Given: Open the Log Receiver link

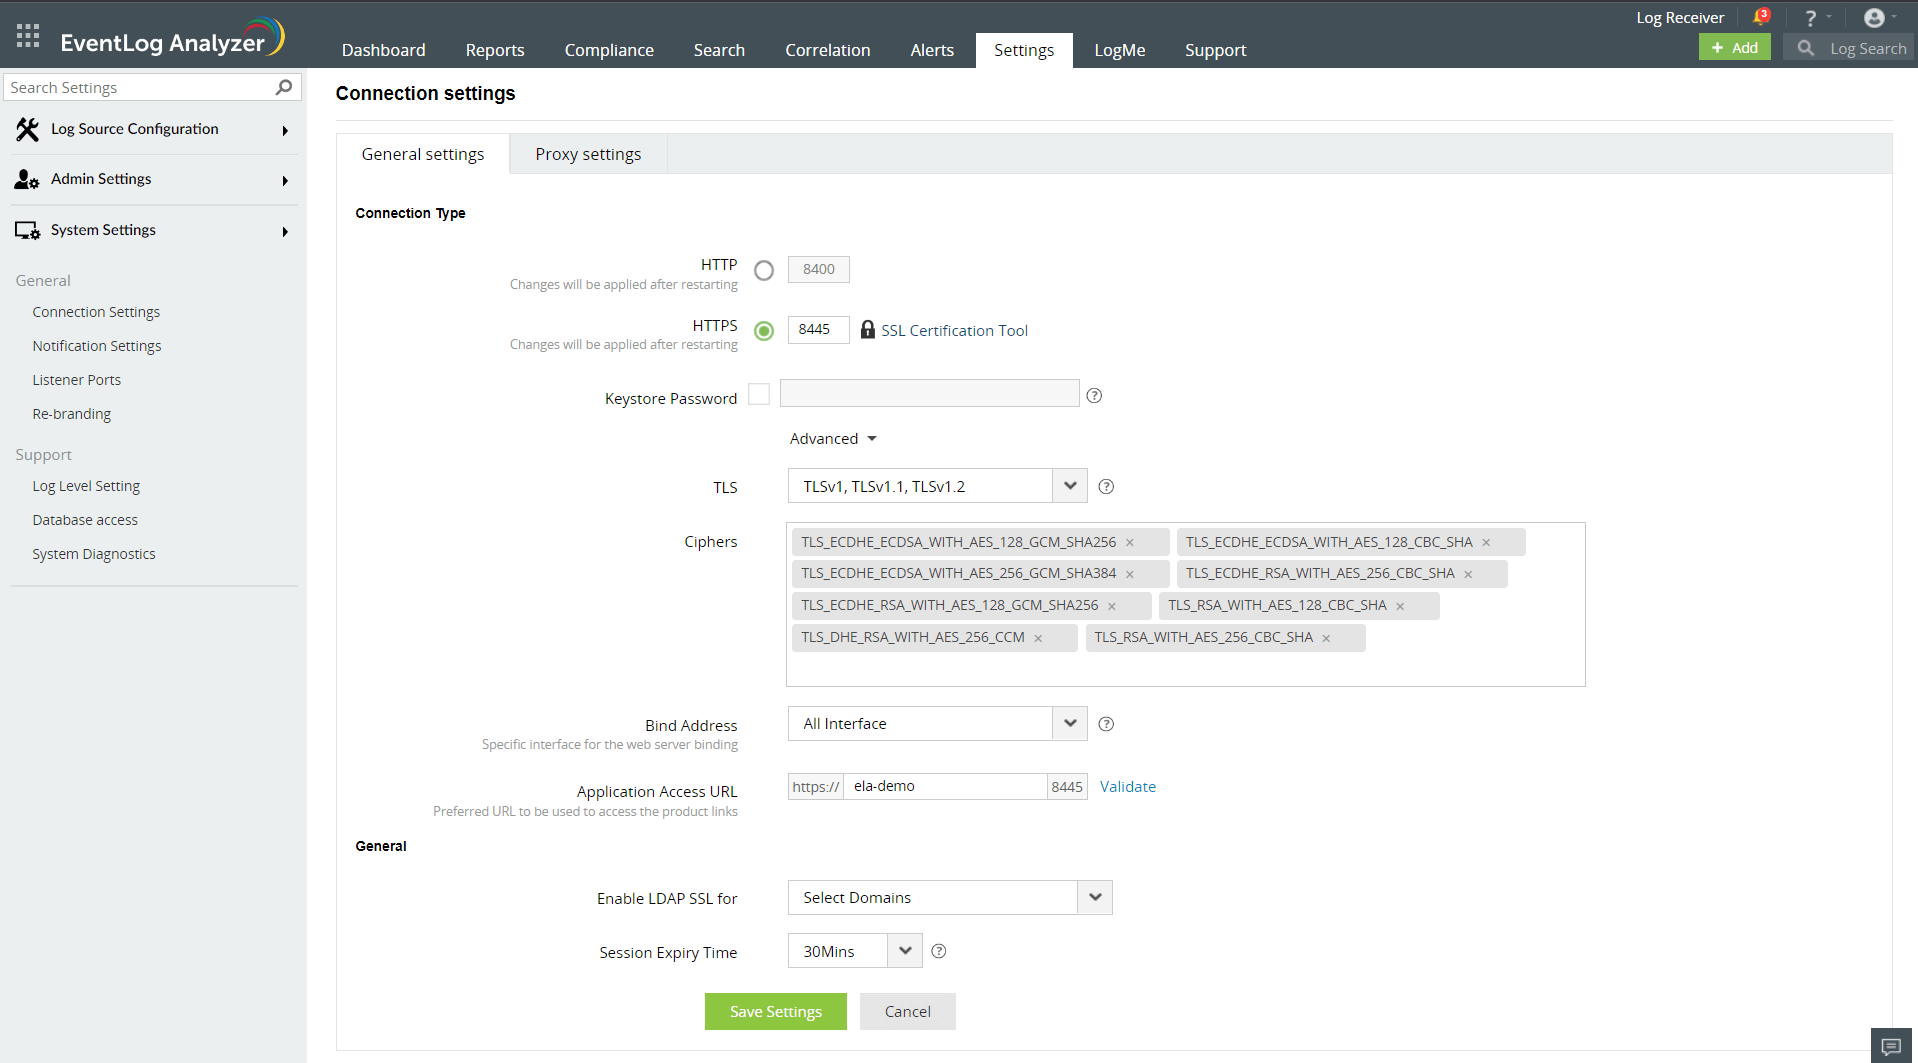Looking at the screenshot, I should (1679, 18).
